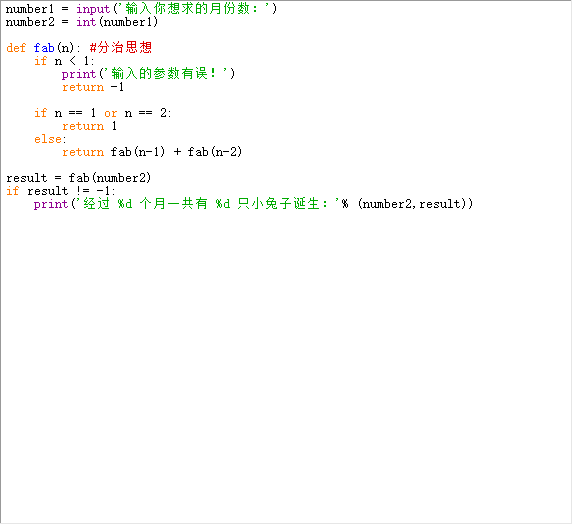
Task: Click the 'result = fab(number2)' line
Action: [78, 178]
